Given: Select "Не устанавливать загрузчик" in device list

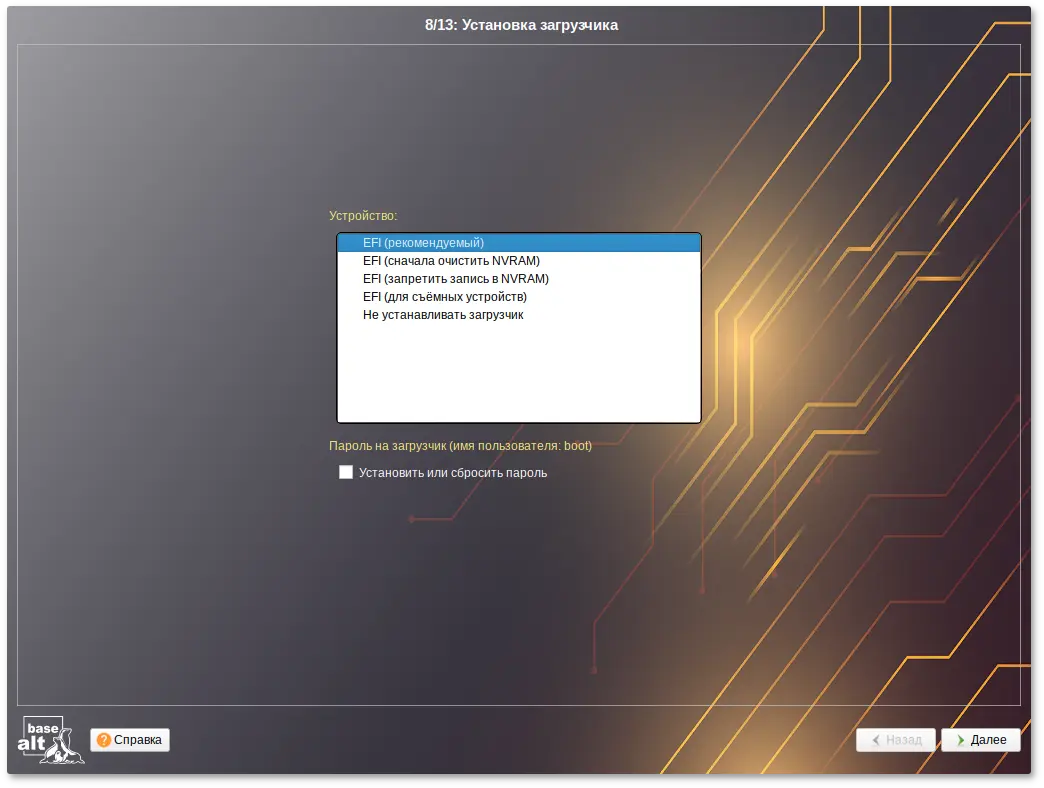Looking at the screenshot, I should 443,315.
